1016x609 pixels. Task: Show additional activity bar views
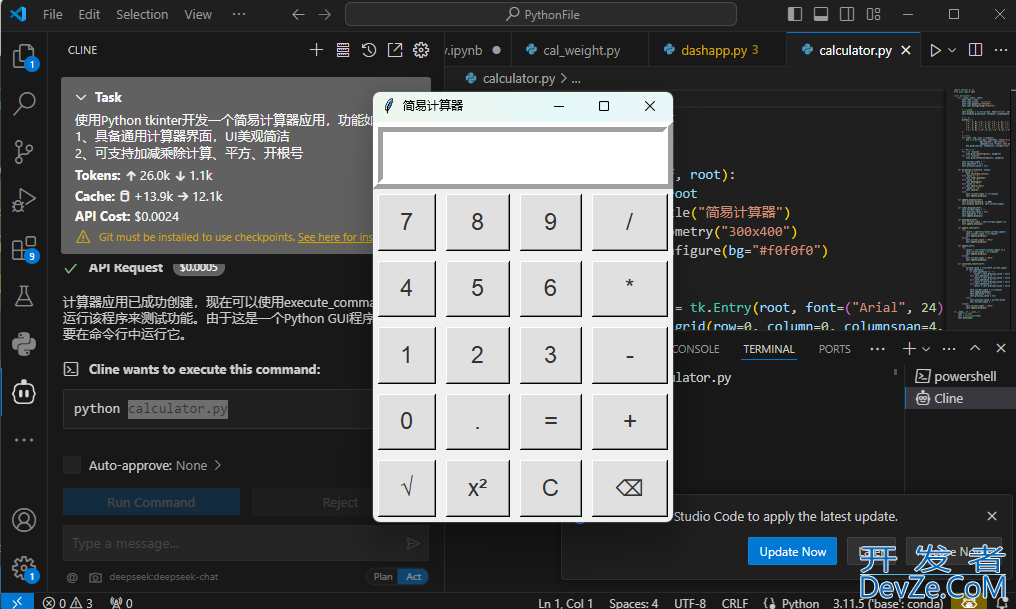pos(24,440)
